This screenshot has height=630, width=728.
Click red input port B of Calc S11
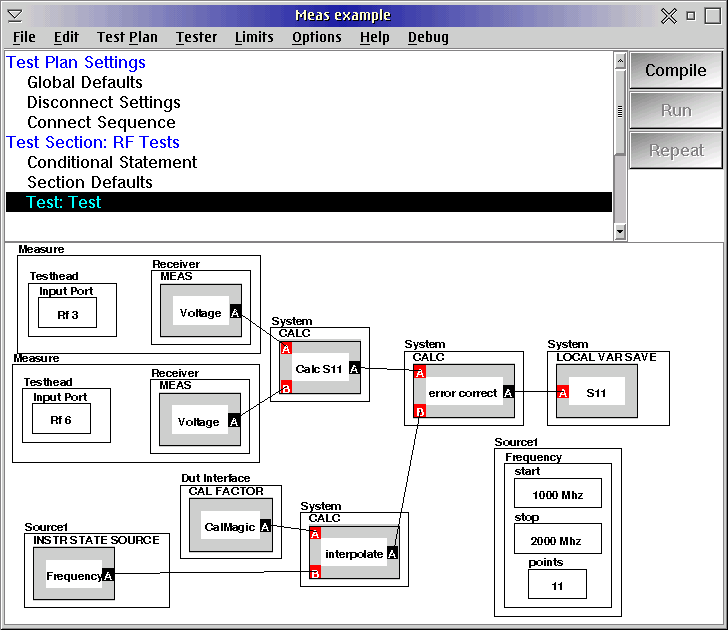(286, 387)
